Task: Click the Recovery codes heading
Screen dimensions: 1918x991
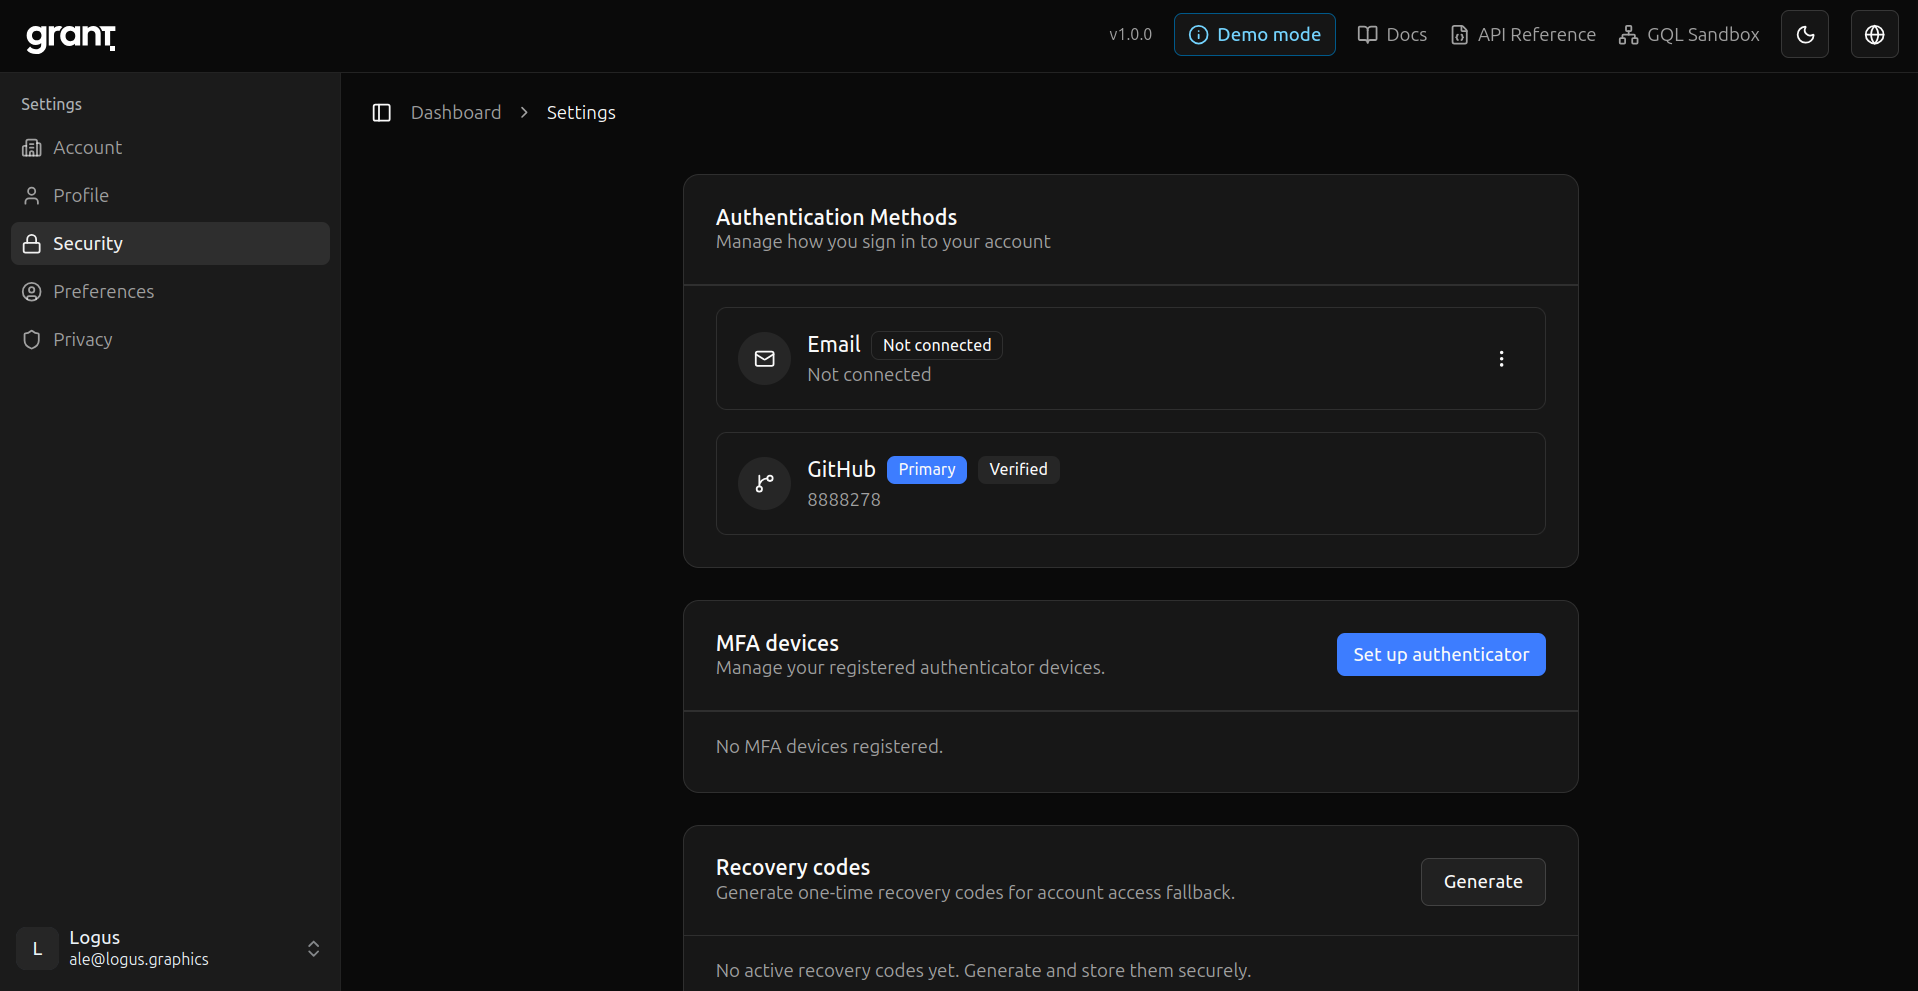Action: (x=793, y=867)
